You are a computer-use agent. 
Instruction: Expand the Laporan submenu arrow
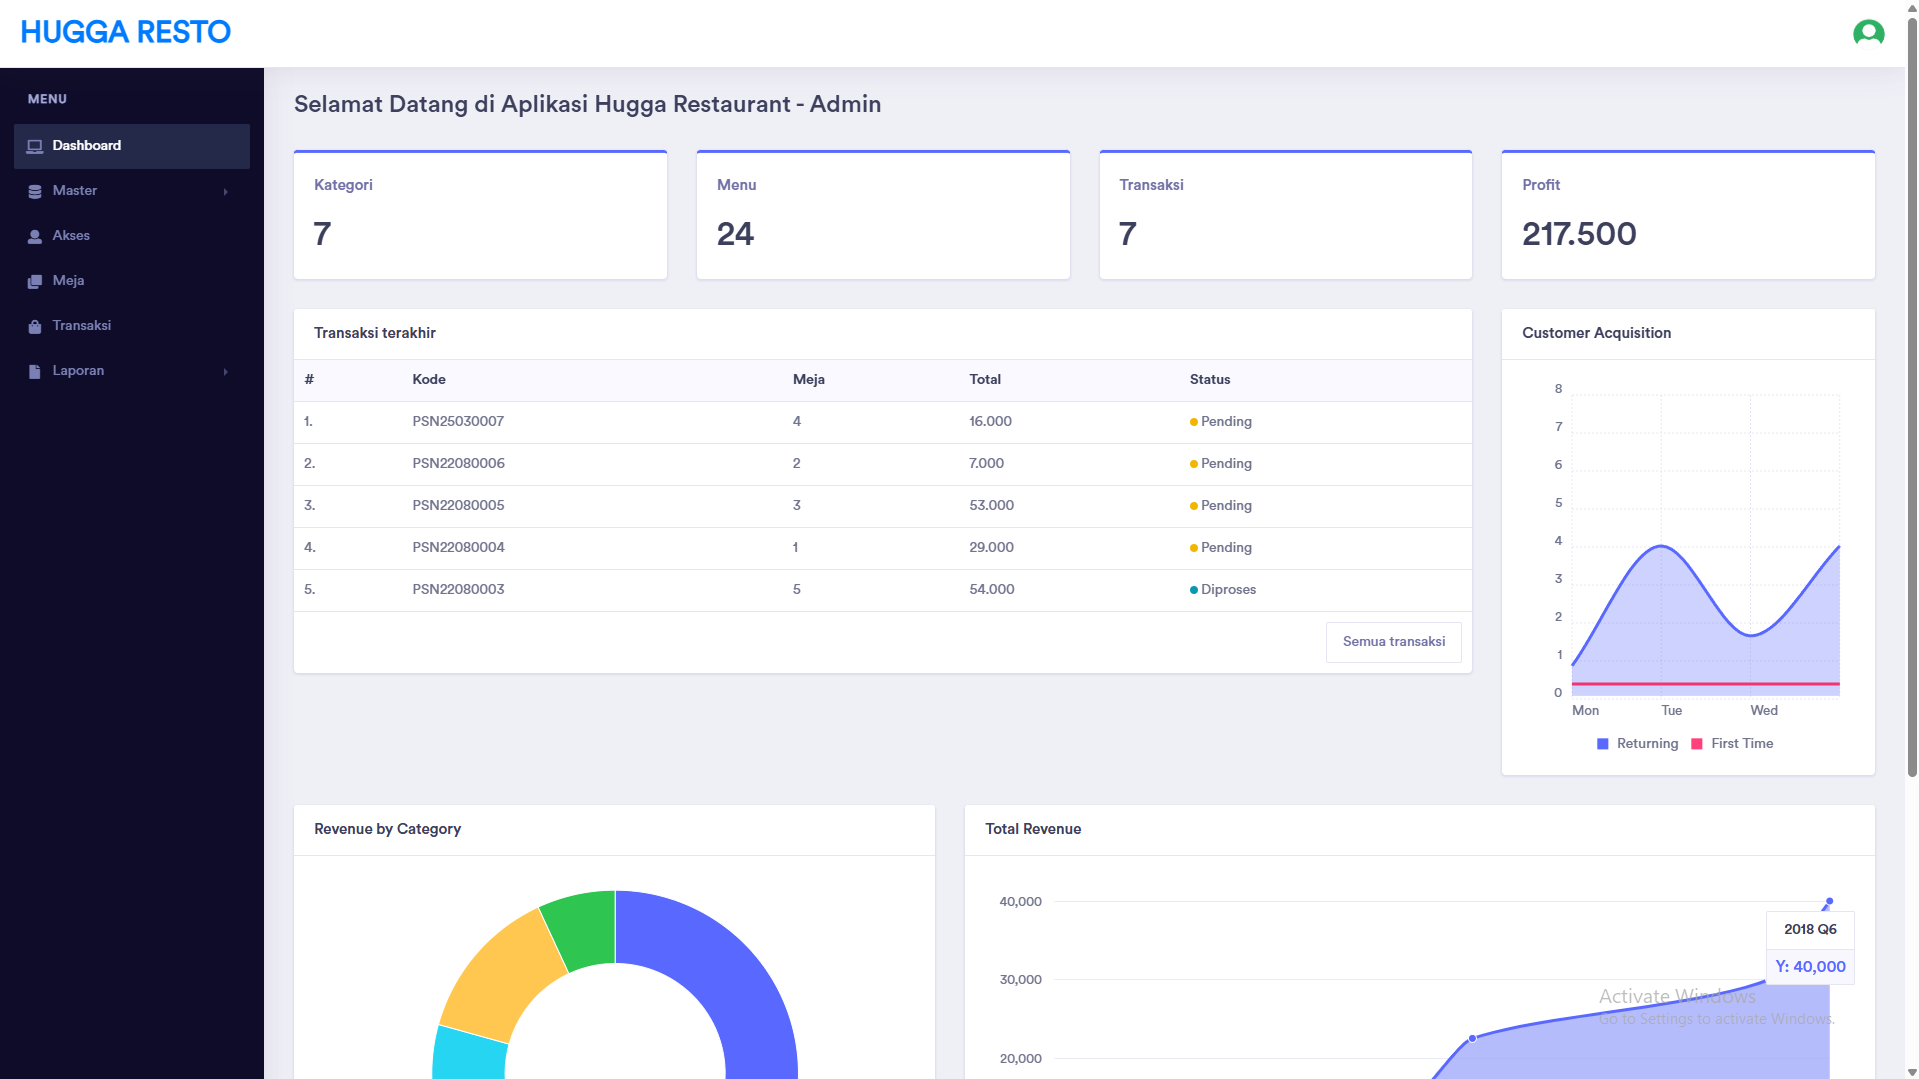(225, 371)
